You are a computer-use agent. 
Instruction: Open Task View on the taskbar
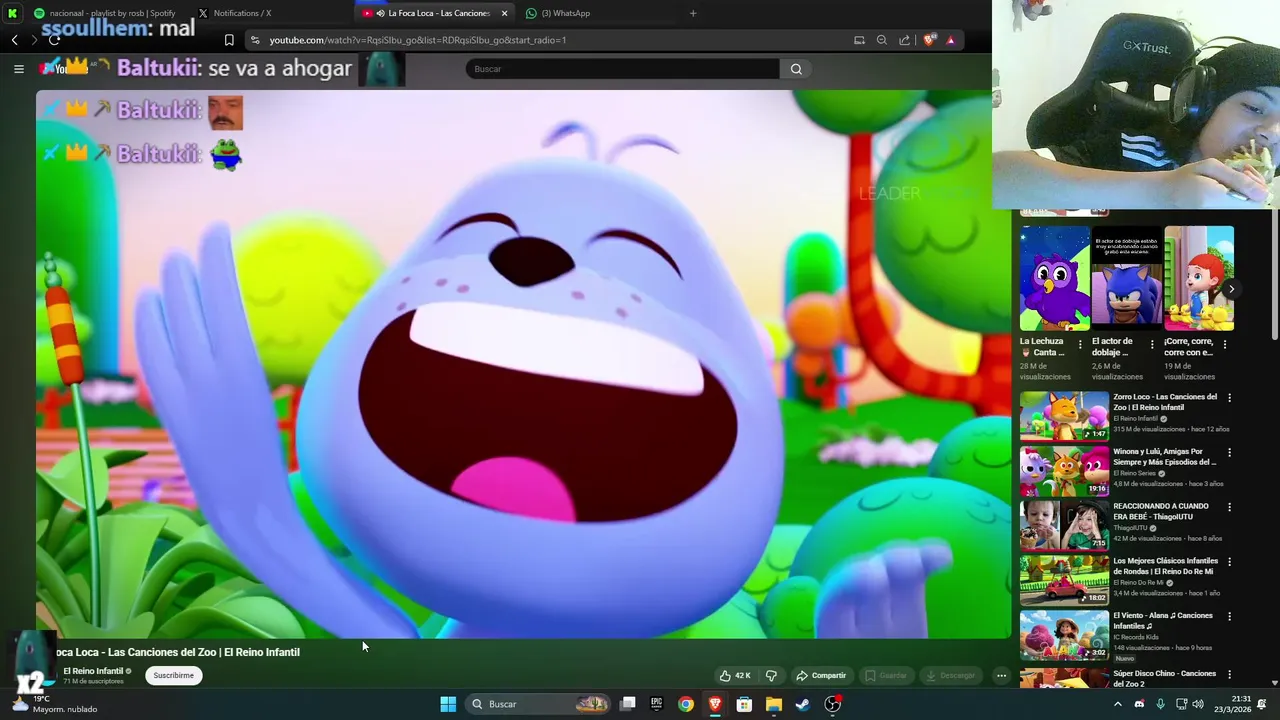tap(628, 704)
